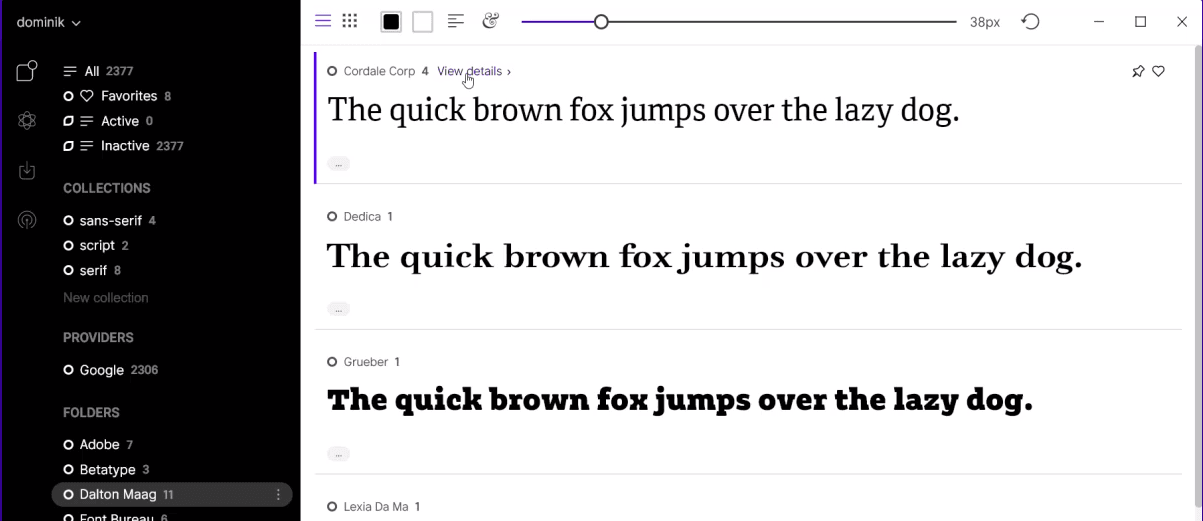Open the fonts library sidebar icon

[x=27, y=71]
